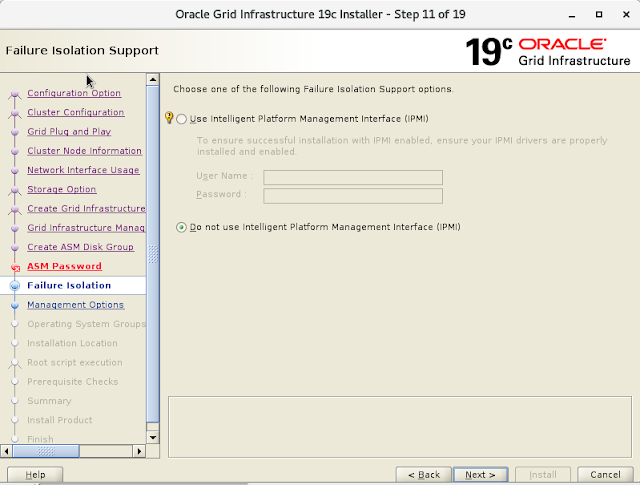Click the horizontal scrollbar thumb in step panel
The height and width of the screenshot is (485, 640).
[46, 451]
